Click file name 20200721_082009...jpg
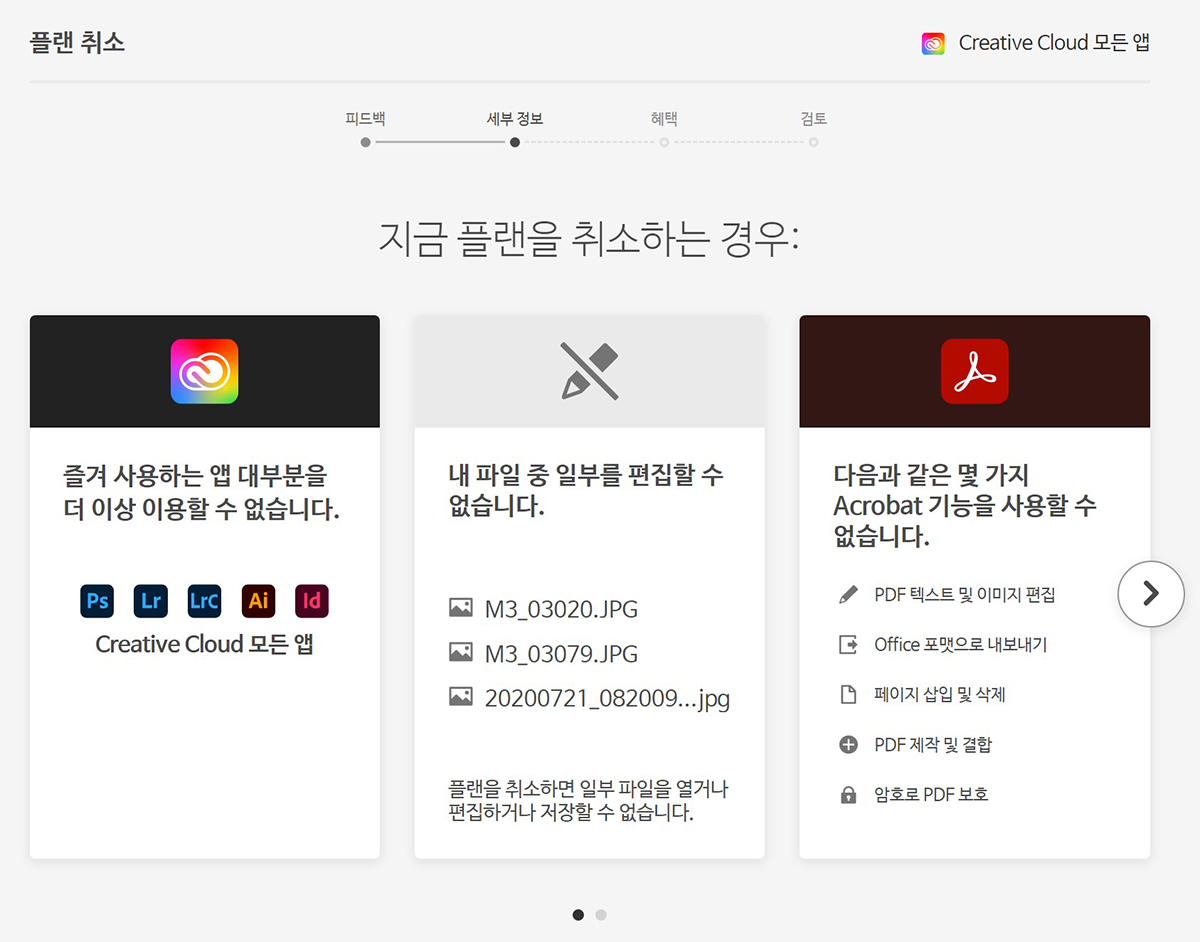The width and height of the screenshot is (1200, 942). click(607, 698)
